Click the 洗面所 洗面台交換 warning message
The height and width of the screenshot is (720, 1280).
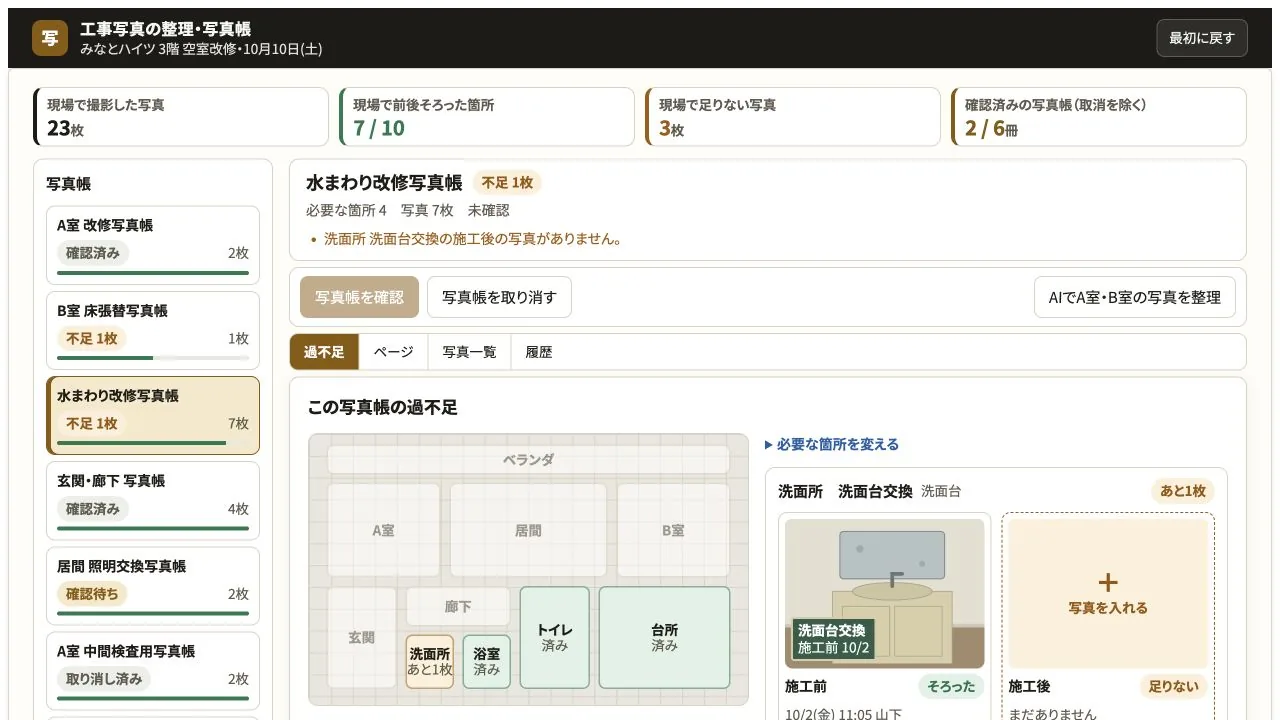tap(474, 239)
